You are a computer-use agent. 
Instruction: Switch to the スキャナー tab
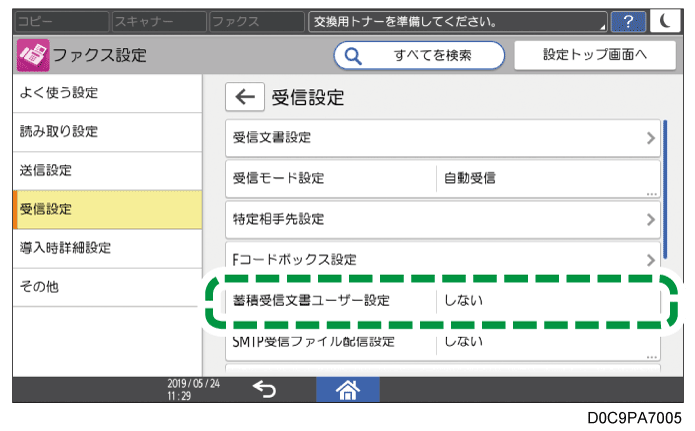[159, 21]
